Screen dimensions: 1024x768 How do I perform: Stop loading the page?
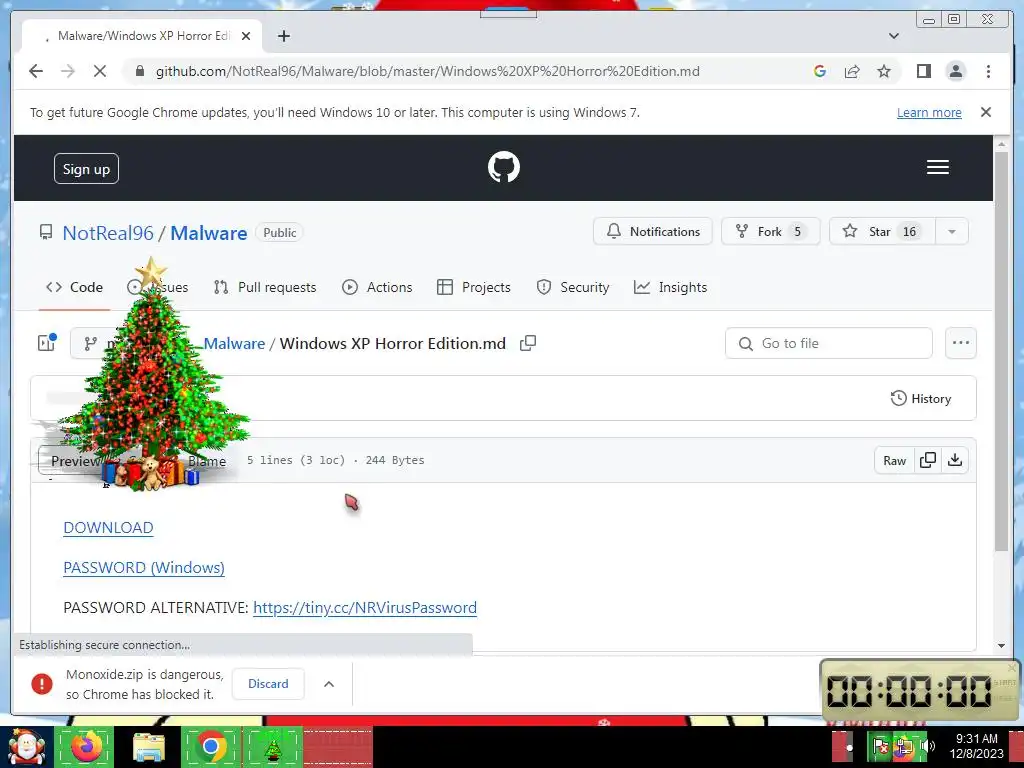pos(99,71)
